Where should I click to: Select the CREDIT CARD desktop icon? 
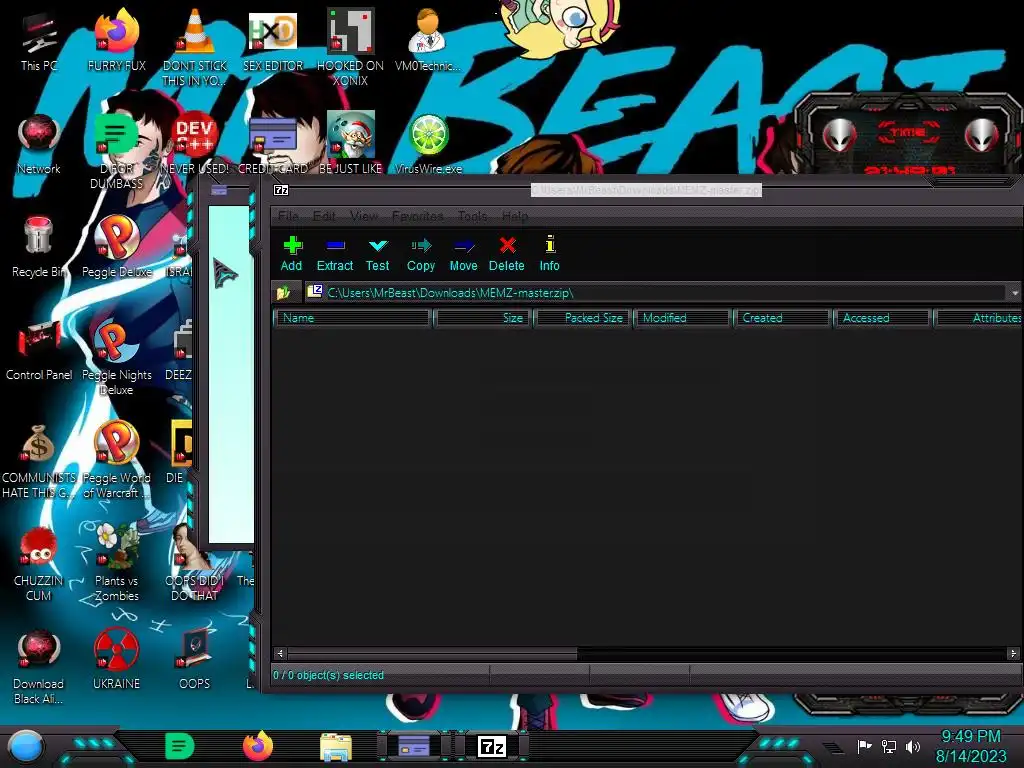(x=273, y=145)
